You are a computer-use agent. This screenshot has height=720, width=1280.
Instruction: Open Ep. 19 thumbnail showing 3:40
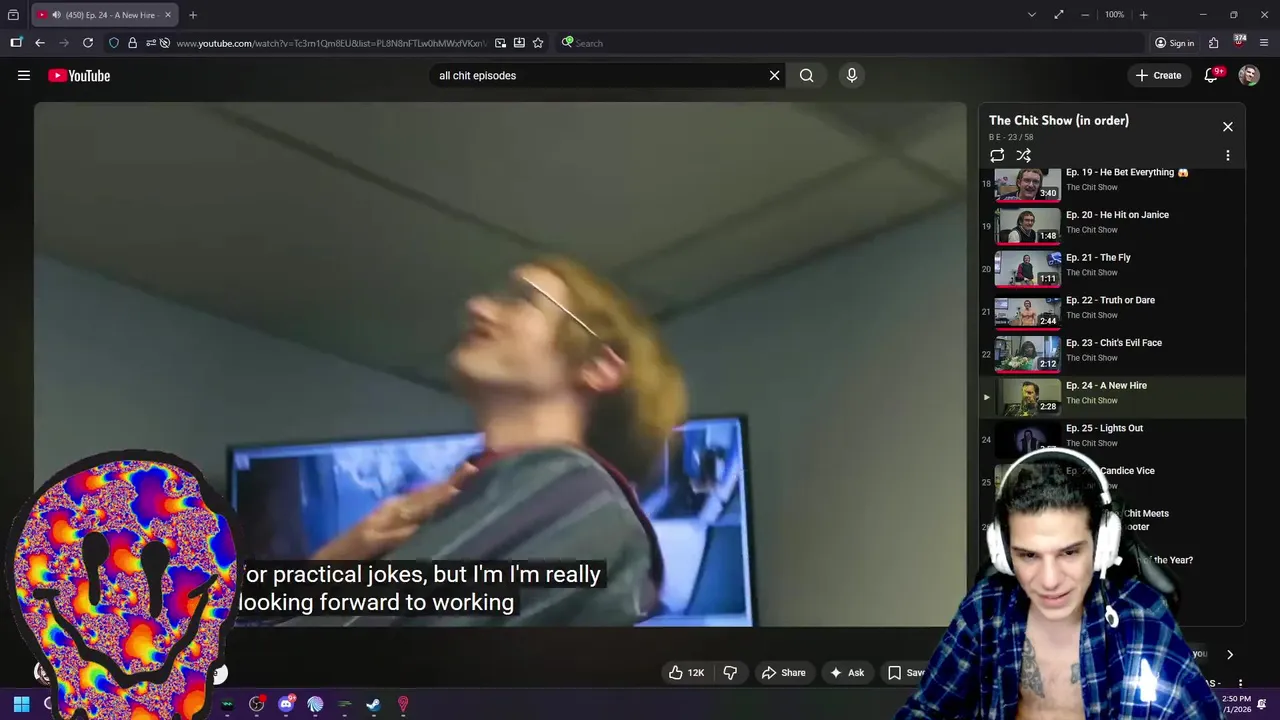pos(1027,184)
